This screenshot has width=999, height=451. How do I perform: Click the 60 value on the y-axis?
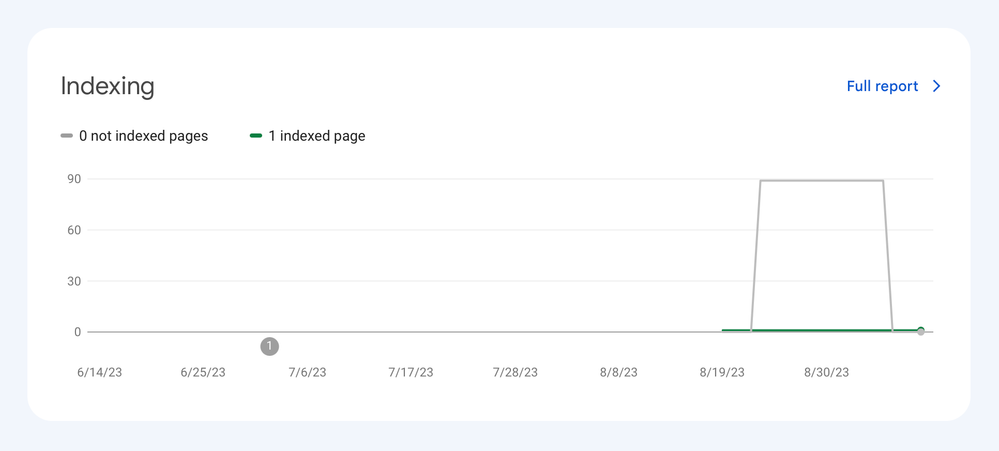coord(74,230)
